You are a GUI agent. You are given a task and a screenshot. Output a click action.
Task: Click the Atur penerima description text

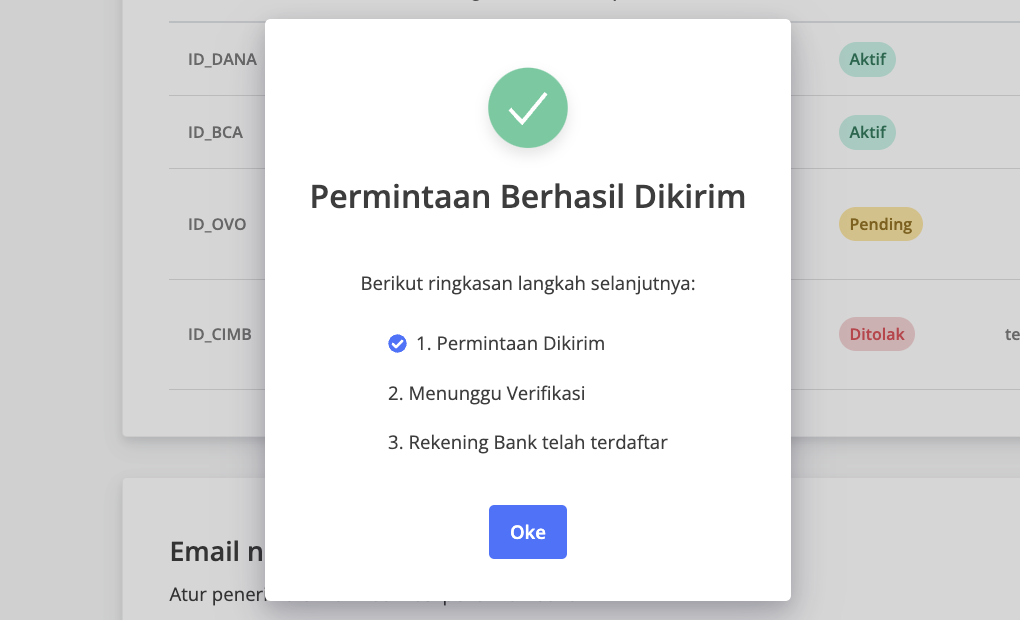[218, 594]
